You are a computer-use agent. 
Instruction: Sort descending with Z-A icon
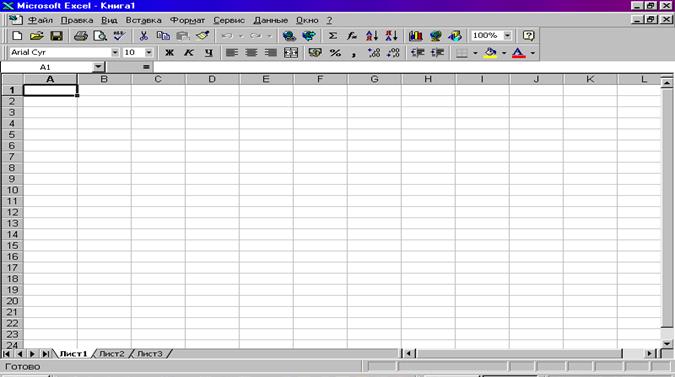click(391, 36)
